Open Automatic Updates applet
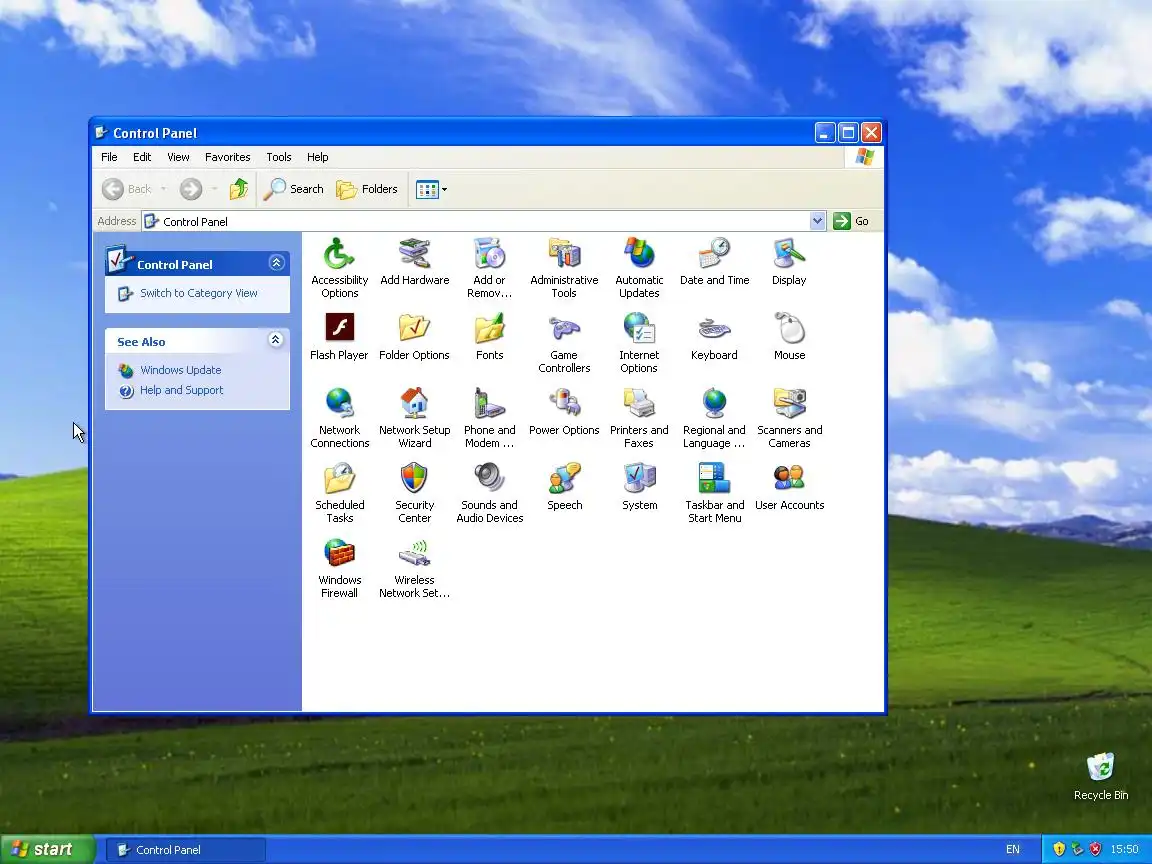The height and width of the screenshot is (864, 1152). click(639, 267)
